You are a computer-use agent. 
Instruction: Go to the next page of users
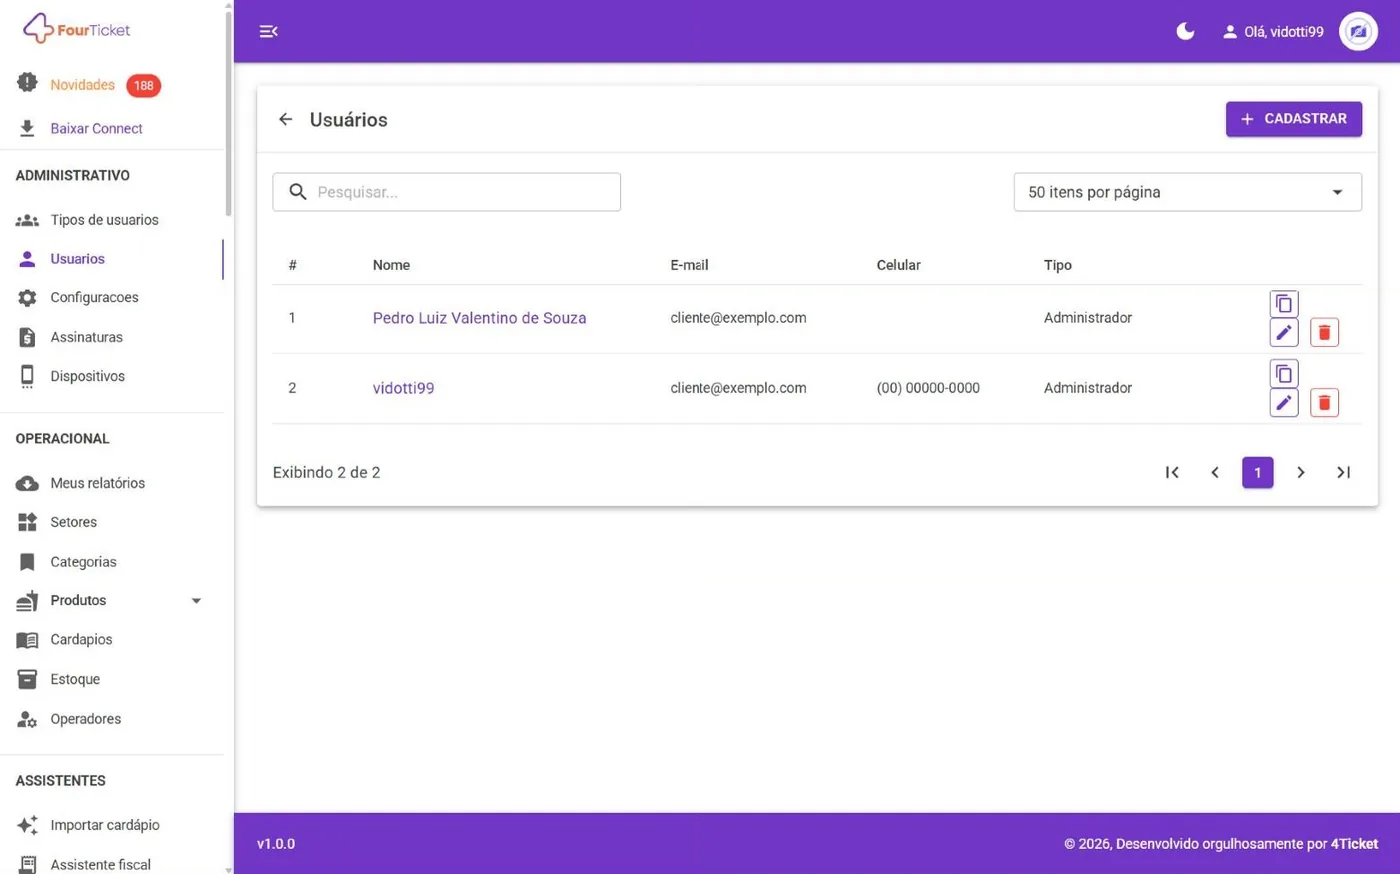(1301, 472)
